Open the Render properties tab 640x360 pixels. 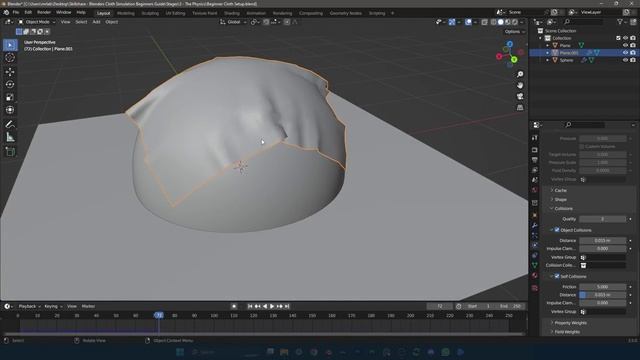535,150
